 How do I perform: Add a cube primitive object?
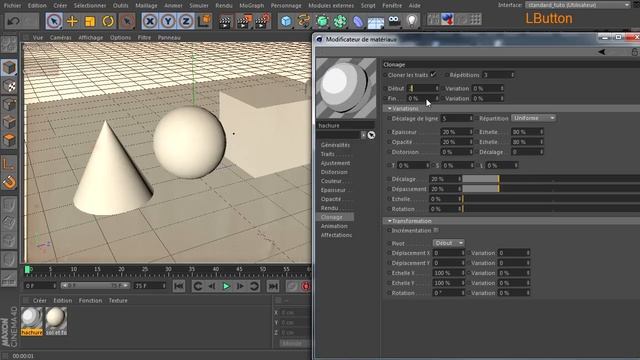[286, 21]
